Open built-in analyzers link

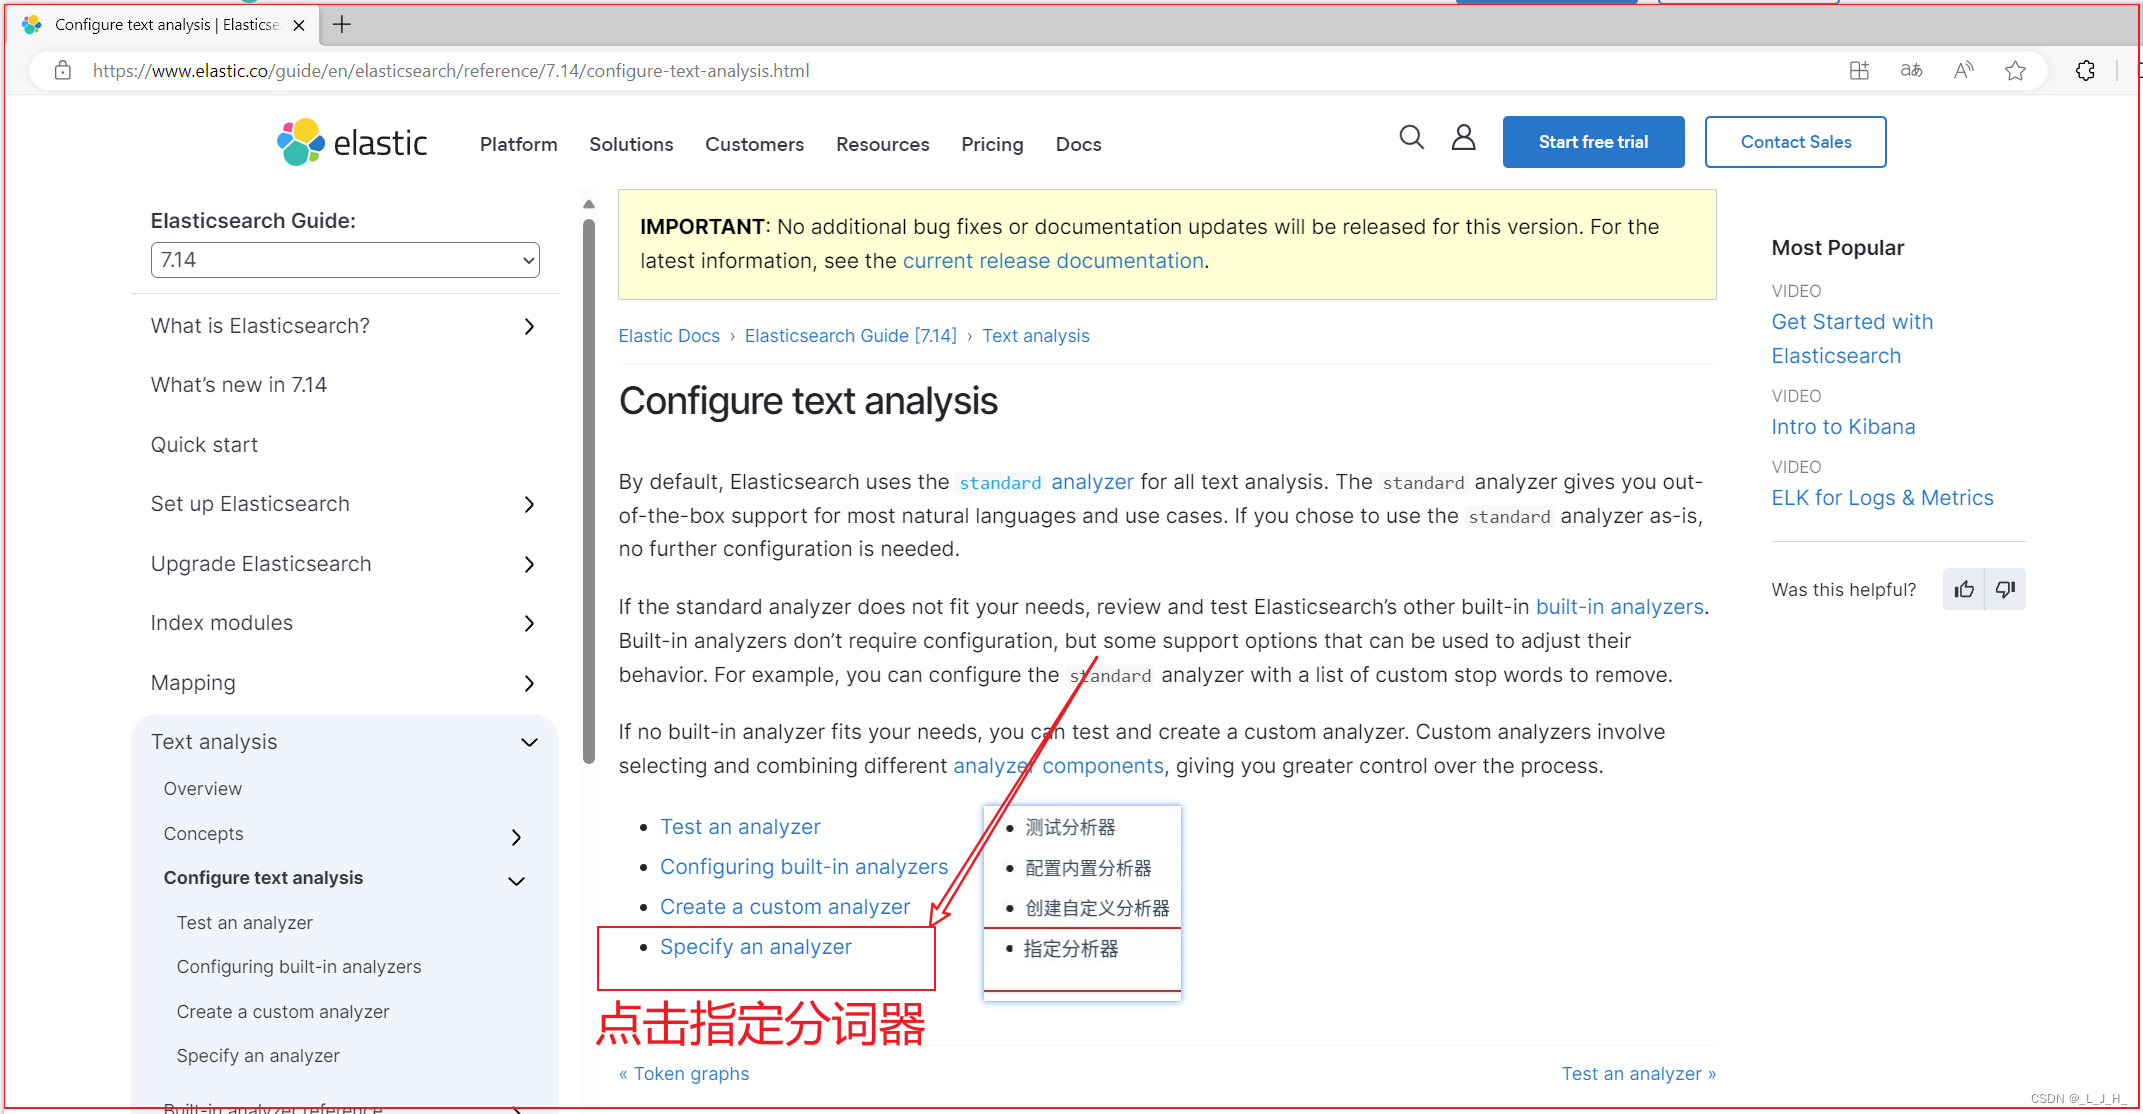[1619, 607]
